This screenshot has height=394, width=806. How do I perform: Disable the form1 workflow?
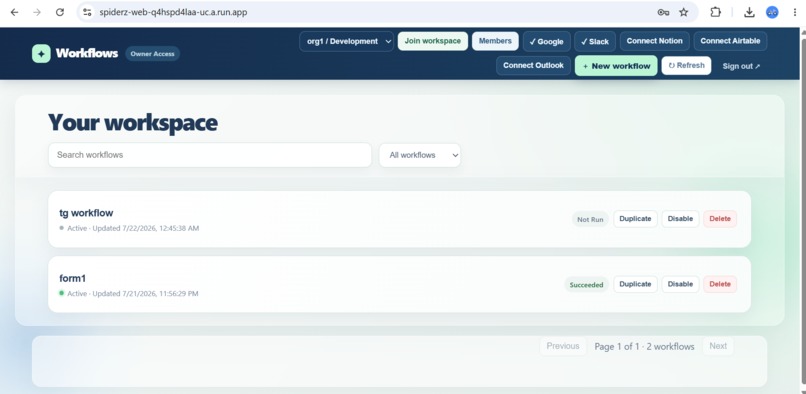coord(680,284)
